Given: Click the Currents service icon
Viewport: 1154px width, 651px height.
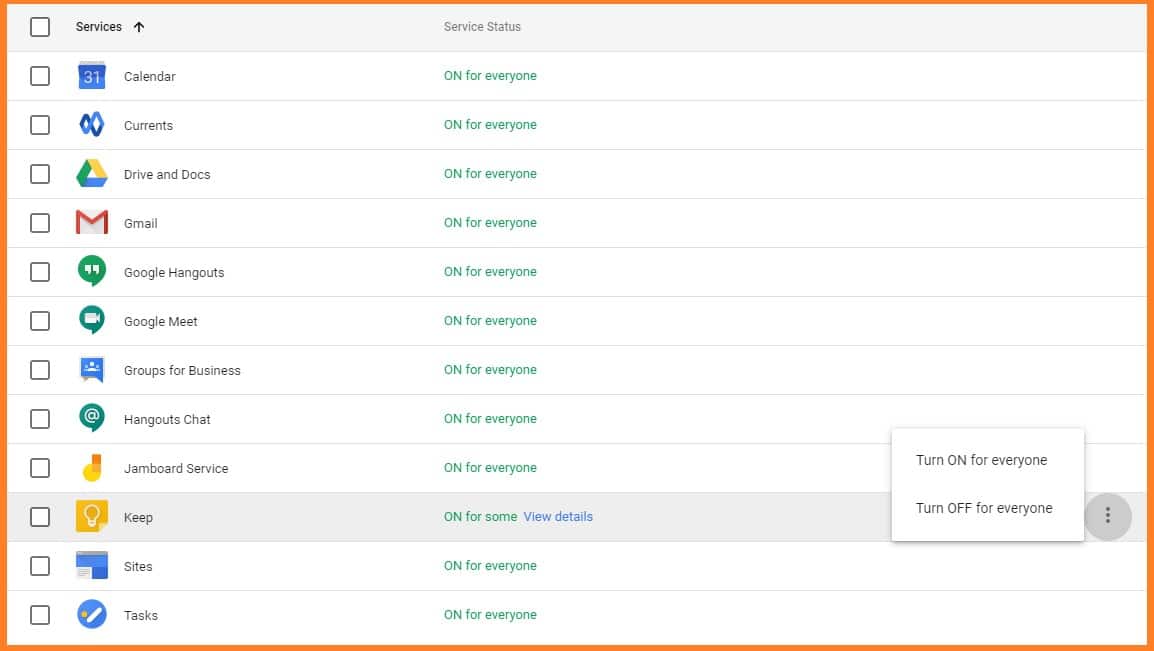Looking at the screenshot, I should point(92,125).
